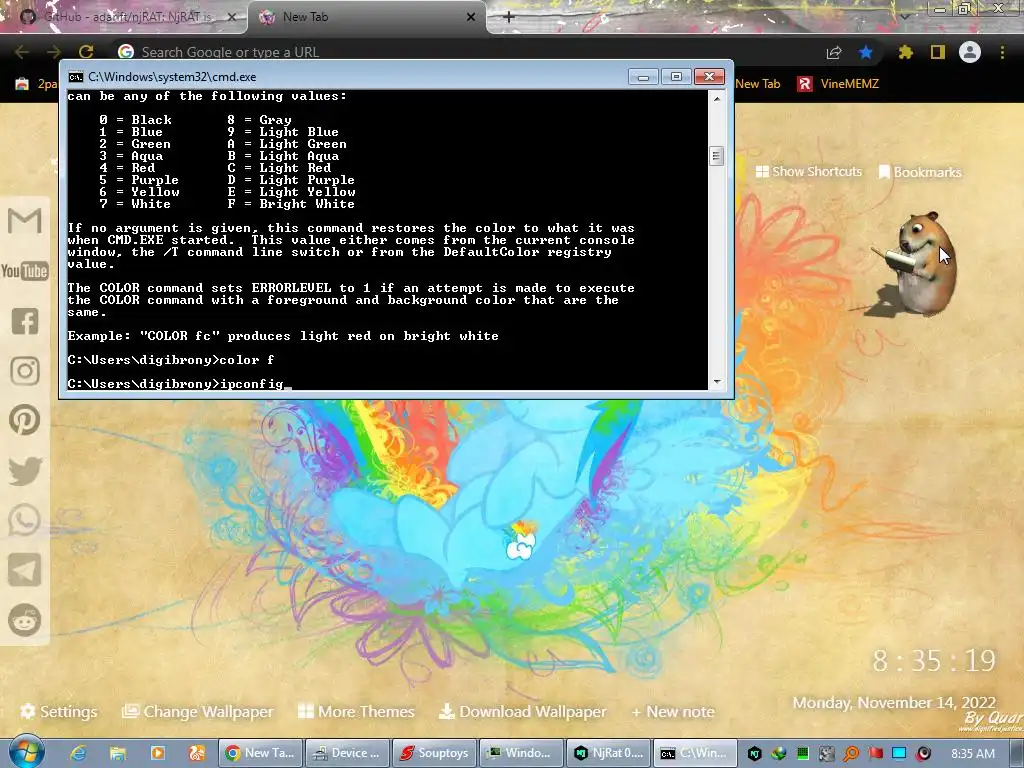Close the GitHub njRAT tab
The image size is (1024, 768).
231,17
